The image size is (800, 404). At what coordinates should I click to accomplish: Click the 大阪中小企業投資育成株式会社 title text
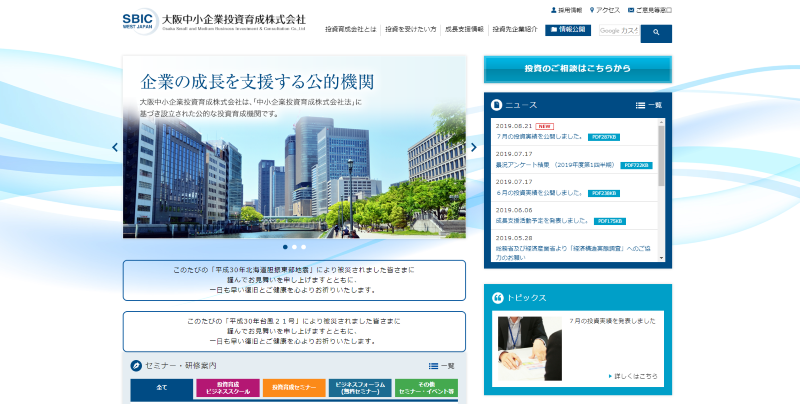coord(234,19)
